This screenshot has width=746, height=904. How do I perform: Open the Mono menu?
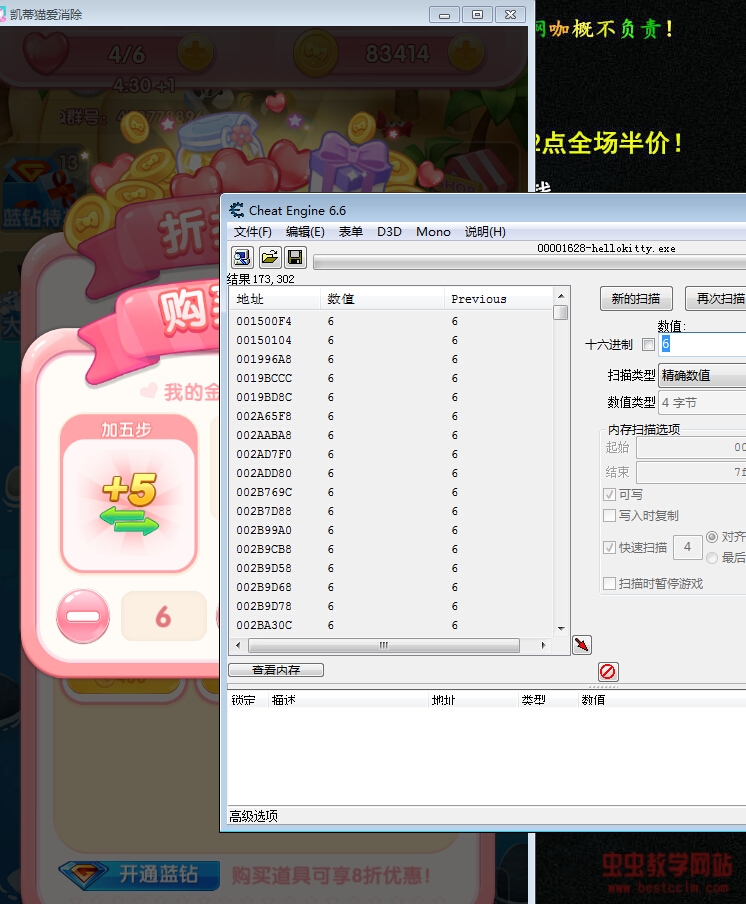434,232
